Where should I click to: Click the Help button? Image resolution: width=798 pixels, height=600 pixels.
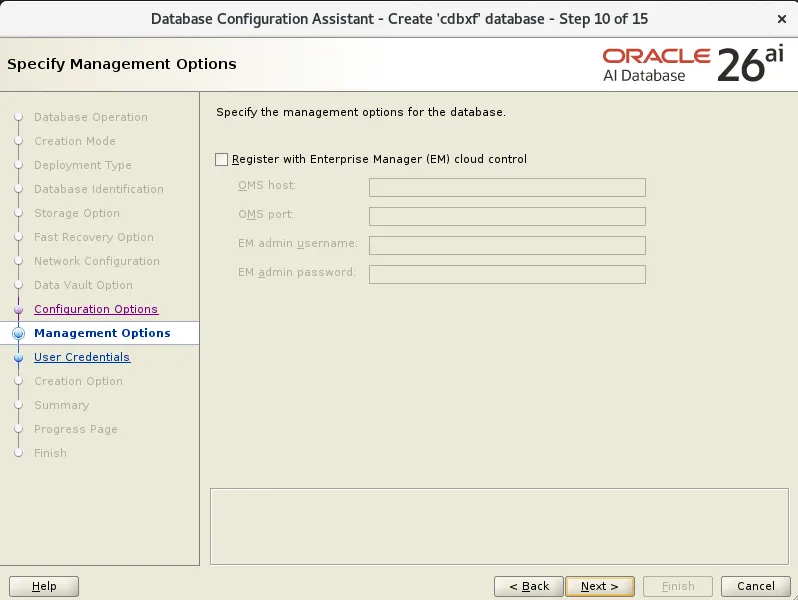pyautogui.click(x=44, y=586)
